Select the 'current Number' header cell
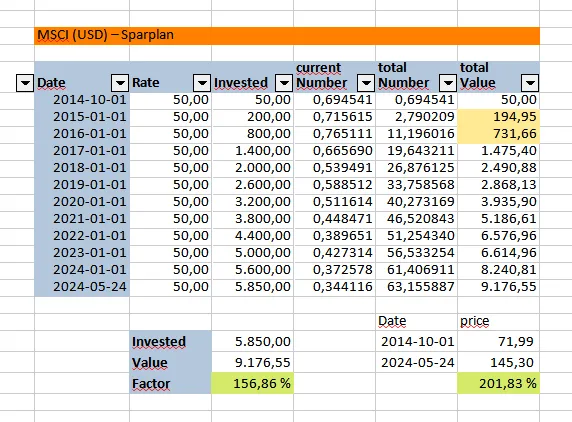572x422 pixels. tap(335, 77)
